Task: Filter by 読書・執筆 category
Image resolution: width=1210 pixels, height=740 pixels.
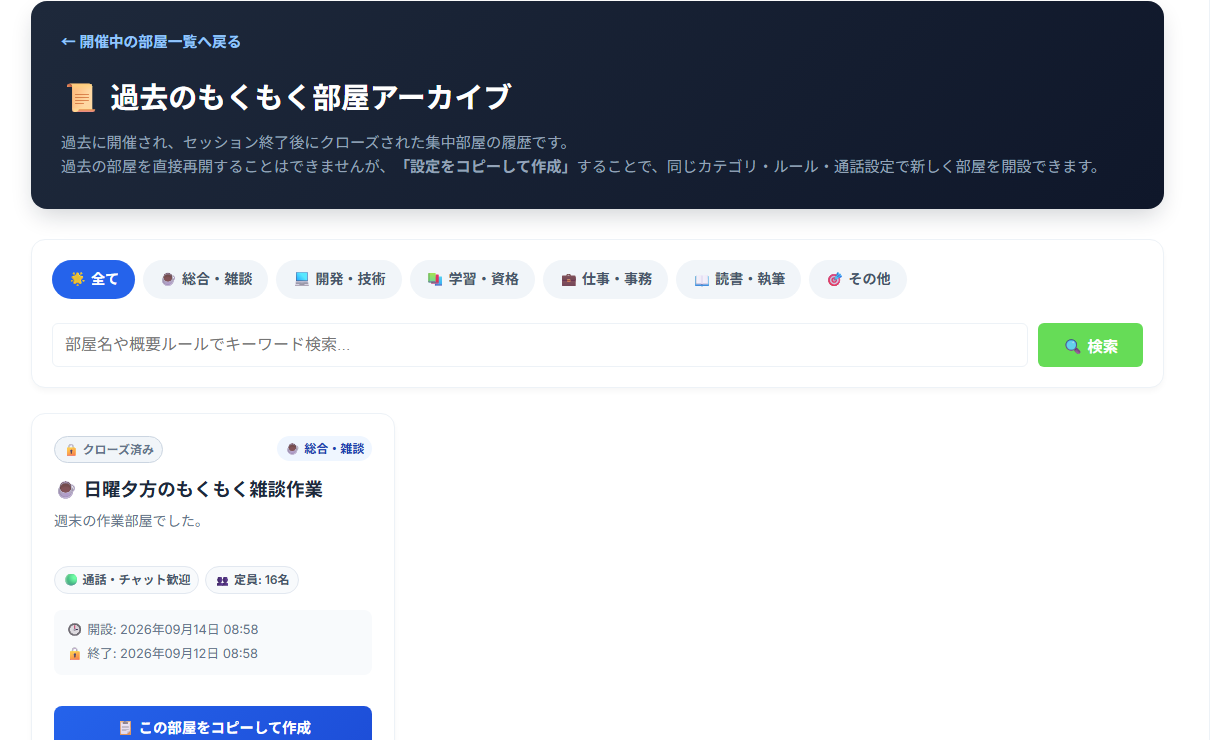Action: (x=738, y=279)
